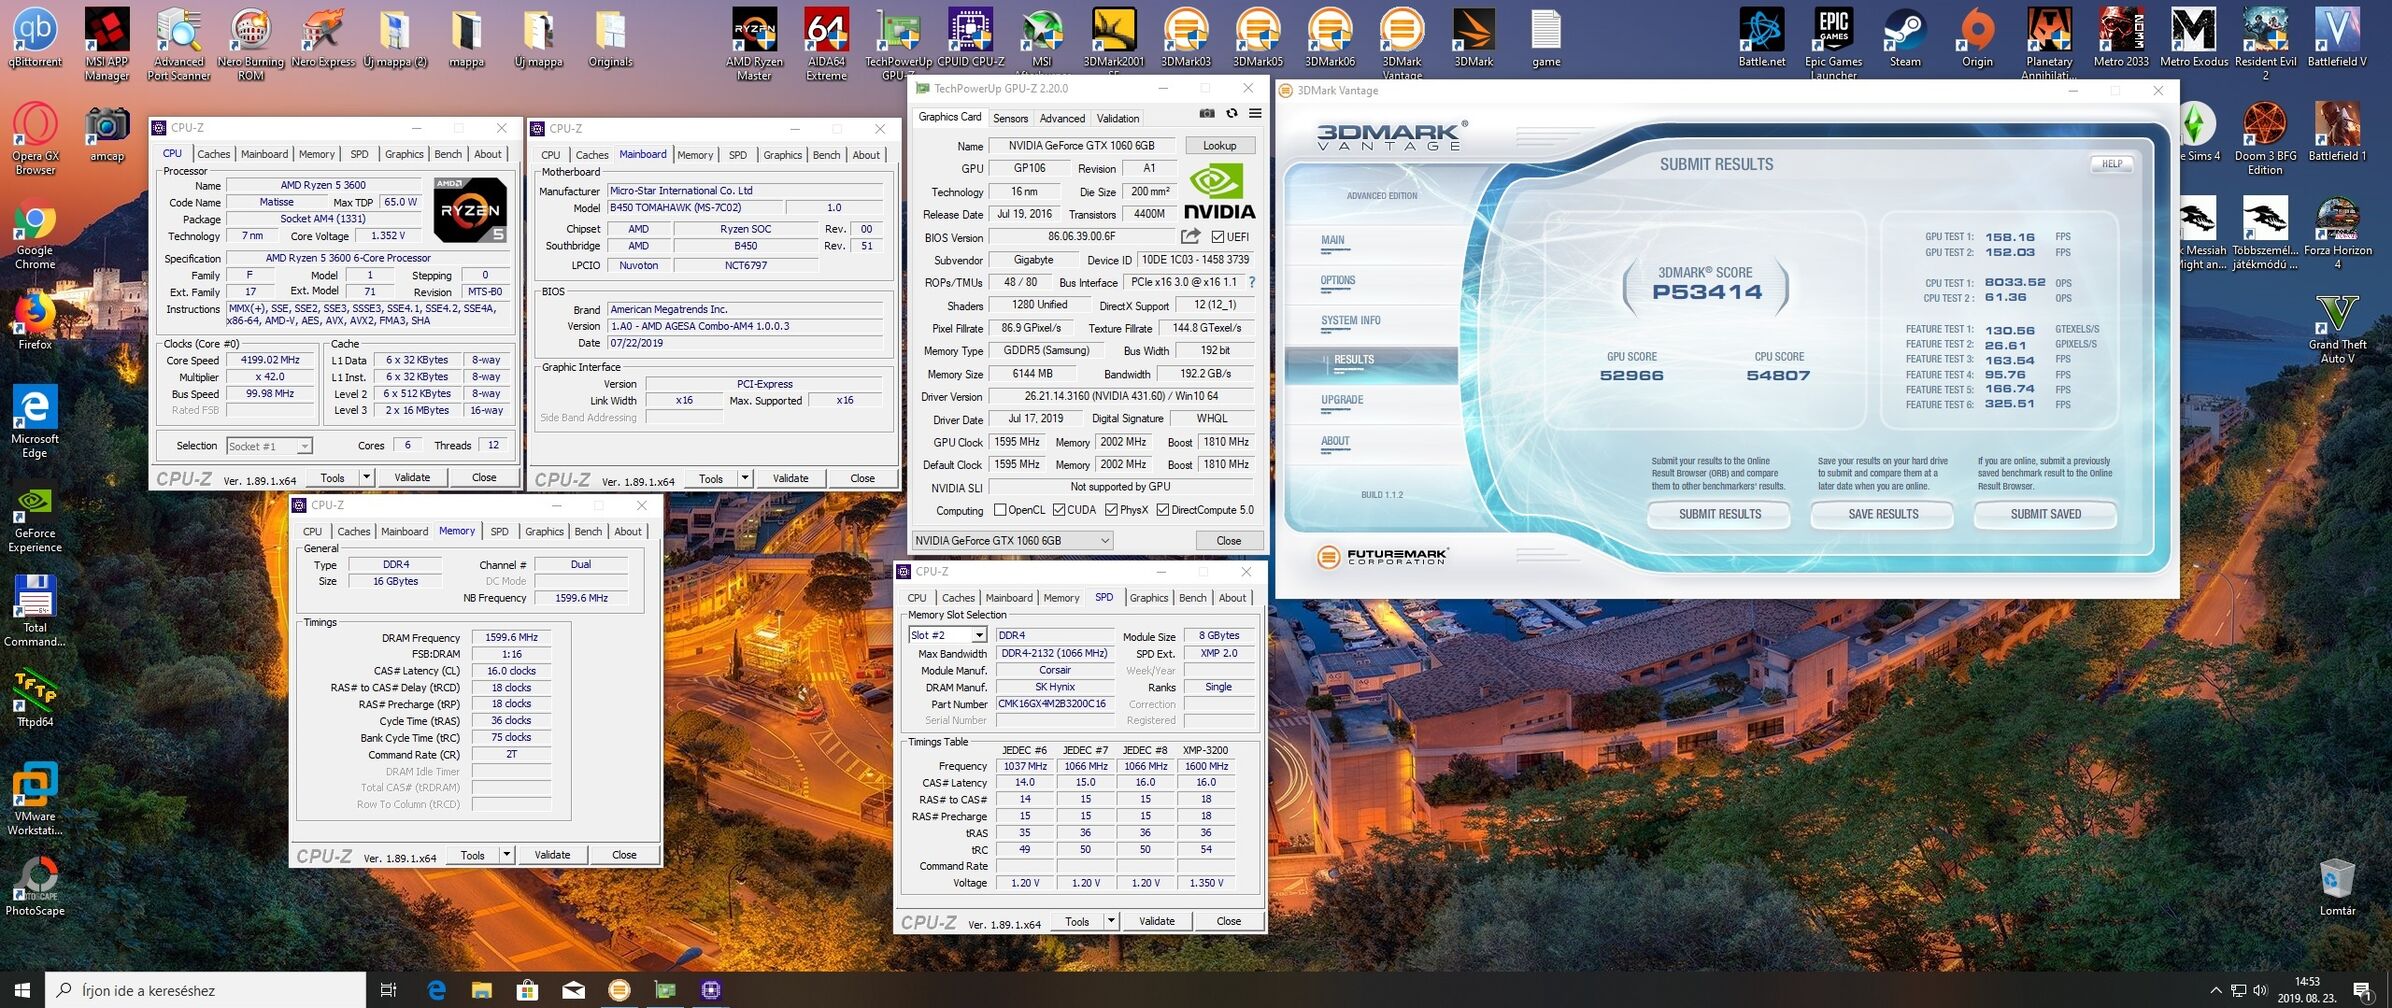Viewport: 2392px width, 1008px height.
Task: Select the PhotoScape desktop icon
Action: pos(35,886)
